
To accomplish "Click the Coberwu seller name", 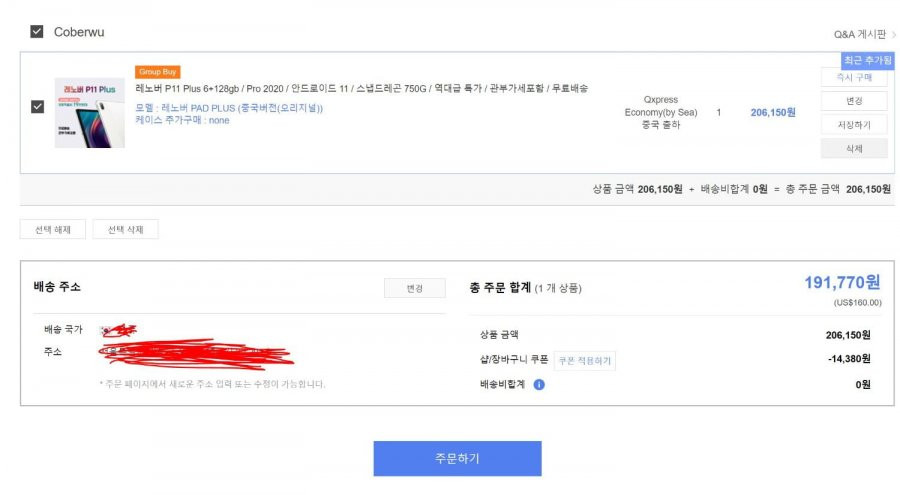I will point(79,32).
